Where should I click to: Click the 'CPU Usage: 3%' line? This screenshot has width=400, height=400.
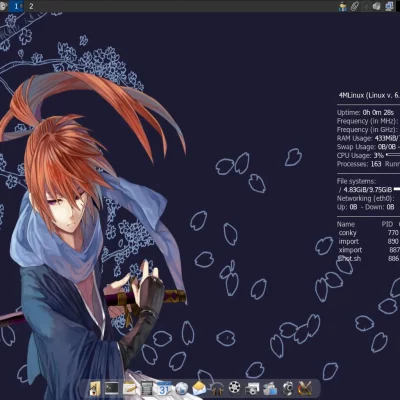pos(360,155)
